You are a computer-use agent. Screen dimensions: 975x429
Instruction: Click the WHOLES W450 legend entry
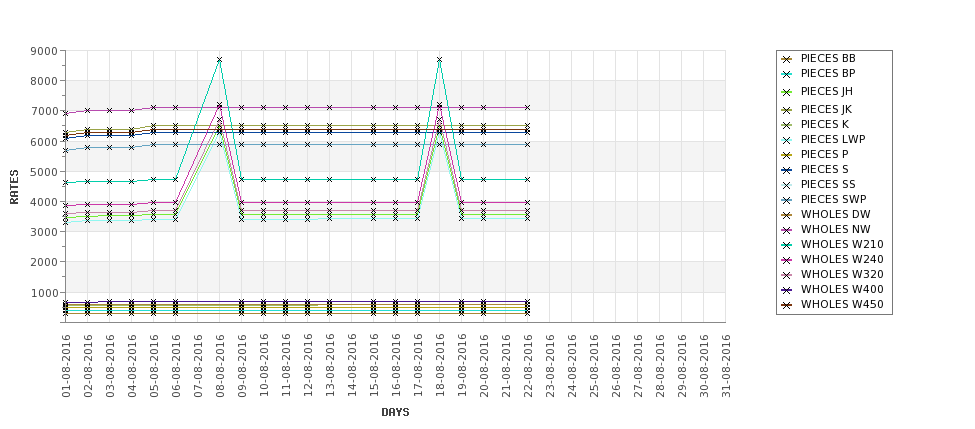point(832,305)
